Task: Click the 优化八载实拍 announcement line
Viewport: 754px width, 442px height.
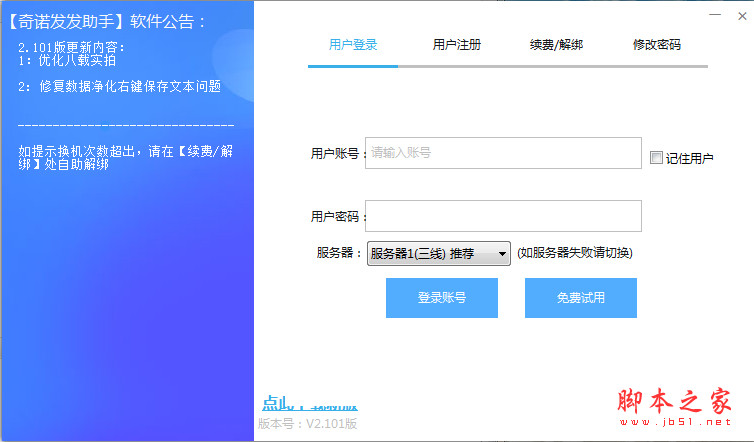Action: tap(67, 60)
